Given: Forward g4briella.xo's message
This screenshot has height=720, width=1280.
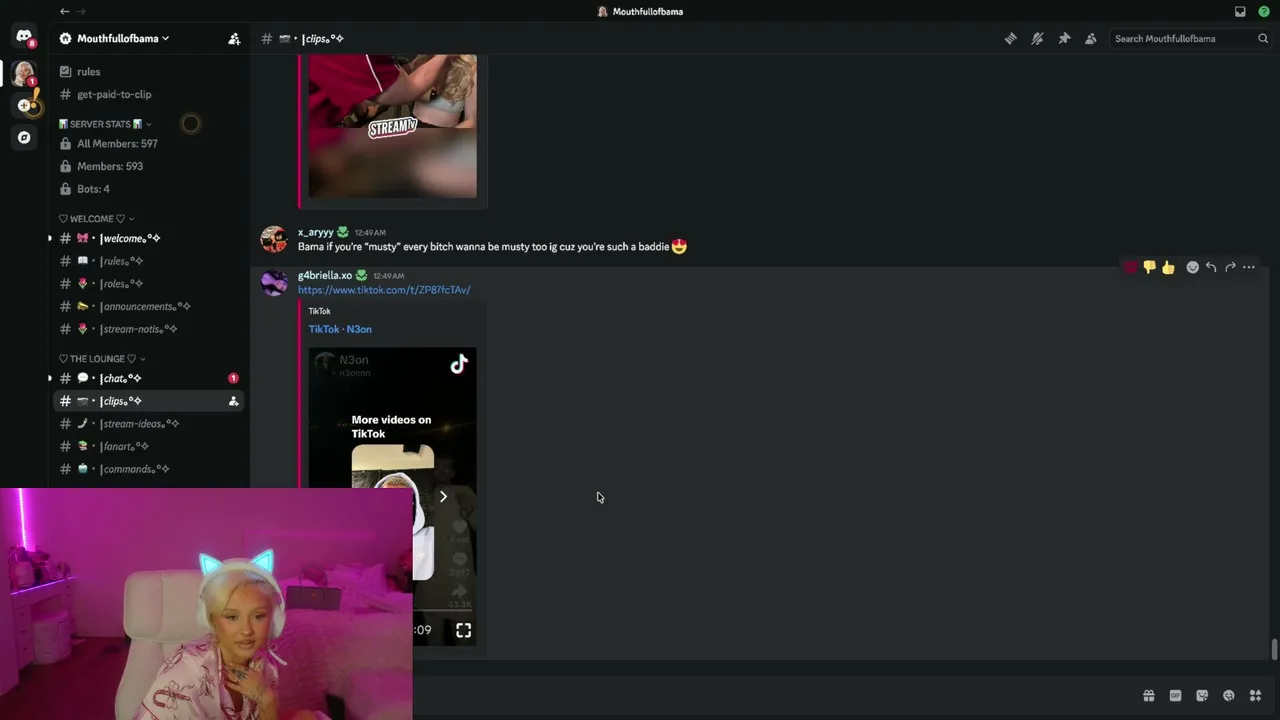Looking at the screenshot, I should point(1230,267).
